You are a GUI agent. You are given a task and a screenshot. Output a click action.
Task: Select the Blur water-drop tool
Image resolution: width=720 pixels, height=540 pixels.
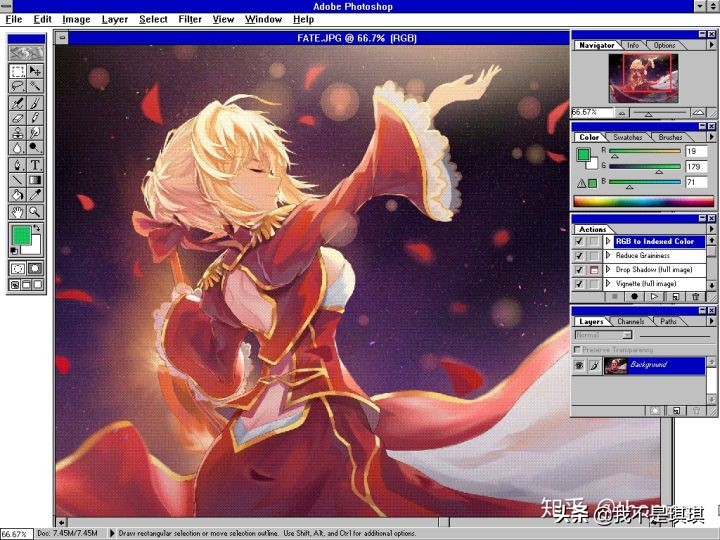18,148
